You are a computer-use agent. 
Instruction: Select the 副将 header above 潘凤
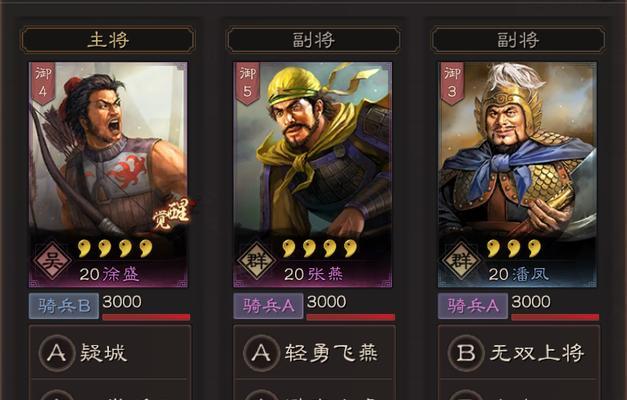[518, 40]
